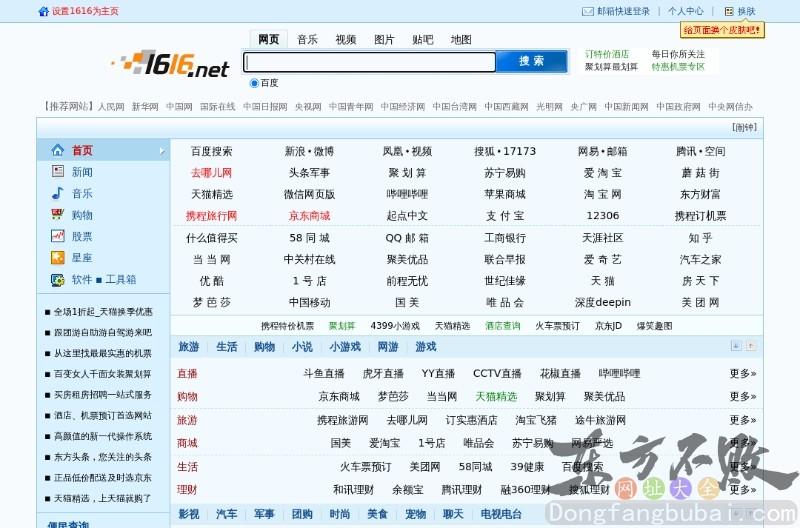
Task: Switch to the 音乐 search tab
Action: (307, 39)
